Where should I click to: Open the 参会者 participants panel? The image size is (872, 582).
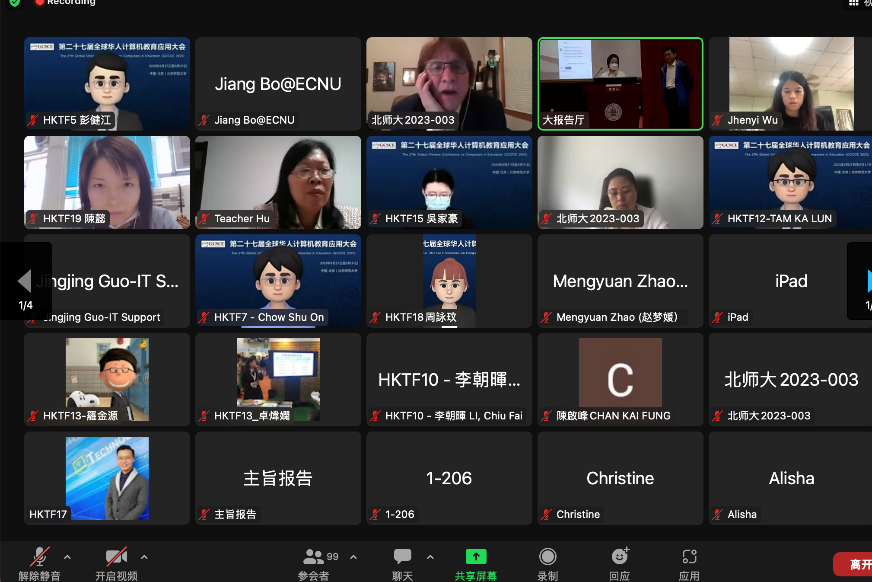click(x=314, y=564)
